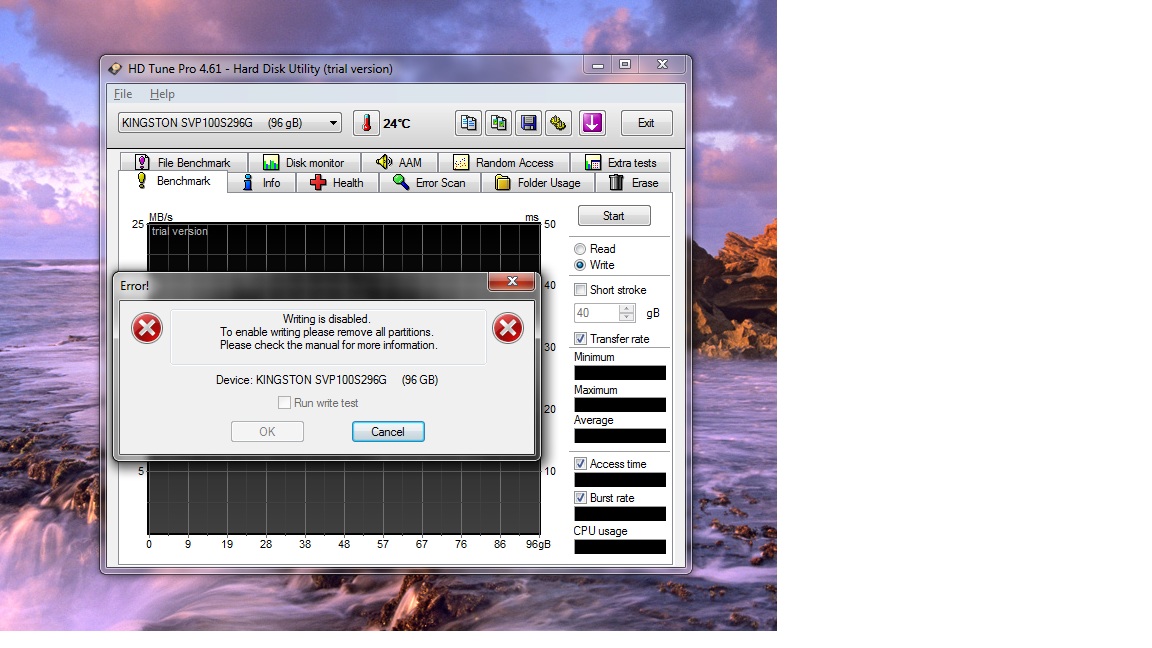Click the purple minimize-to-tray arrow icon
Screen dimensions: 1152x648
pyautogui.click(x=592, y=123)
